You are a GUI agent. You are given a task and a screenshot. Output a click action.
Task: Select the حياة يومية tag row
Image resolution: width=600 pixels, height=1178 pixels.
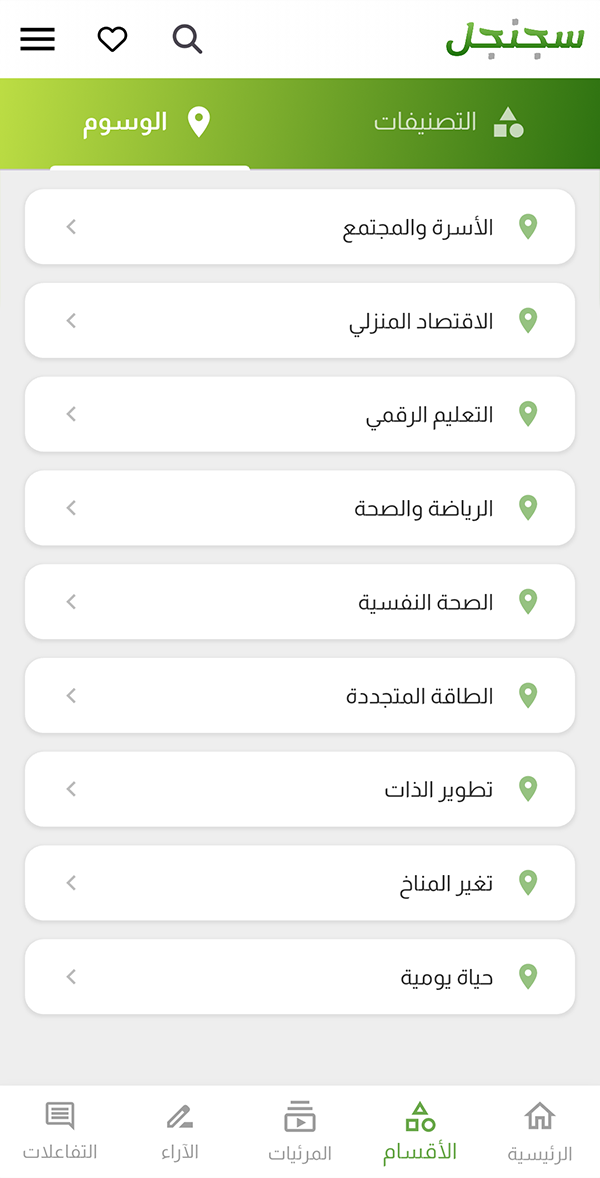(x=300, y=977)
